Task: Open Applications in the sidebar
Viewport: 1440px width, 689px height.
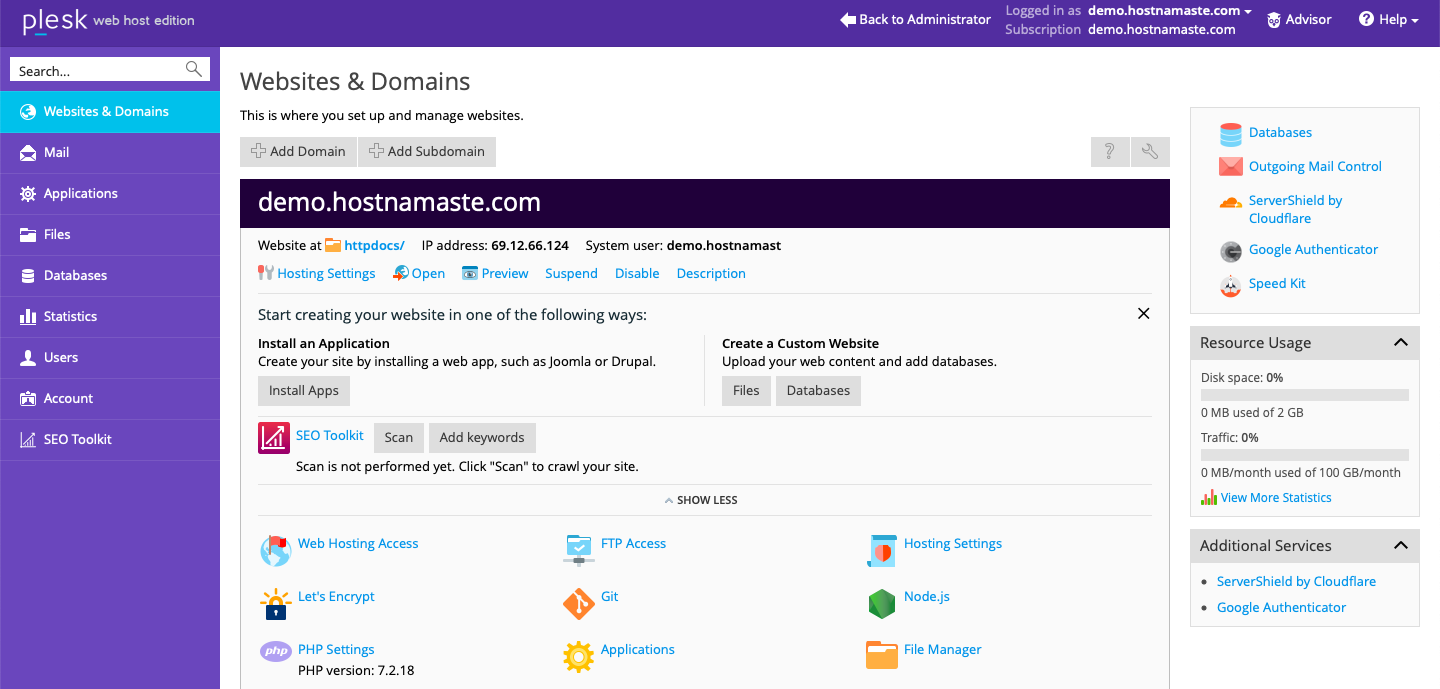Action: (110, 193)
